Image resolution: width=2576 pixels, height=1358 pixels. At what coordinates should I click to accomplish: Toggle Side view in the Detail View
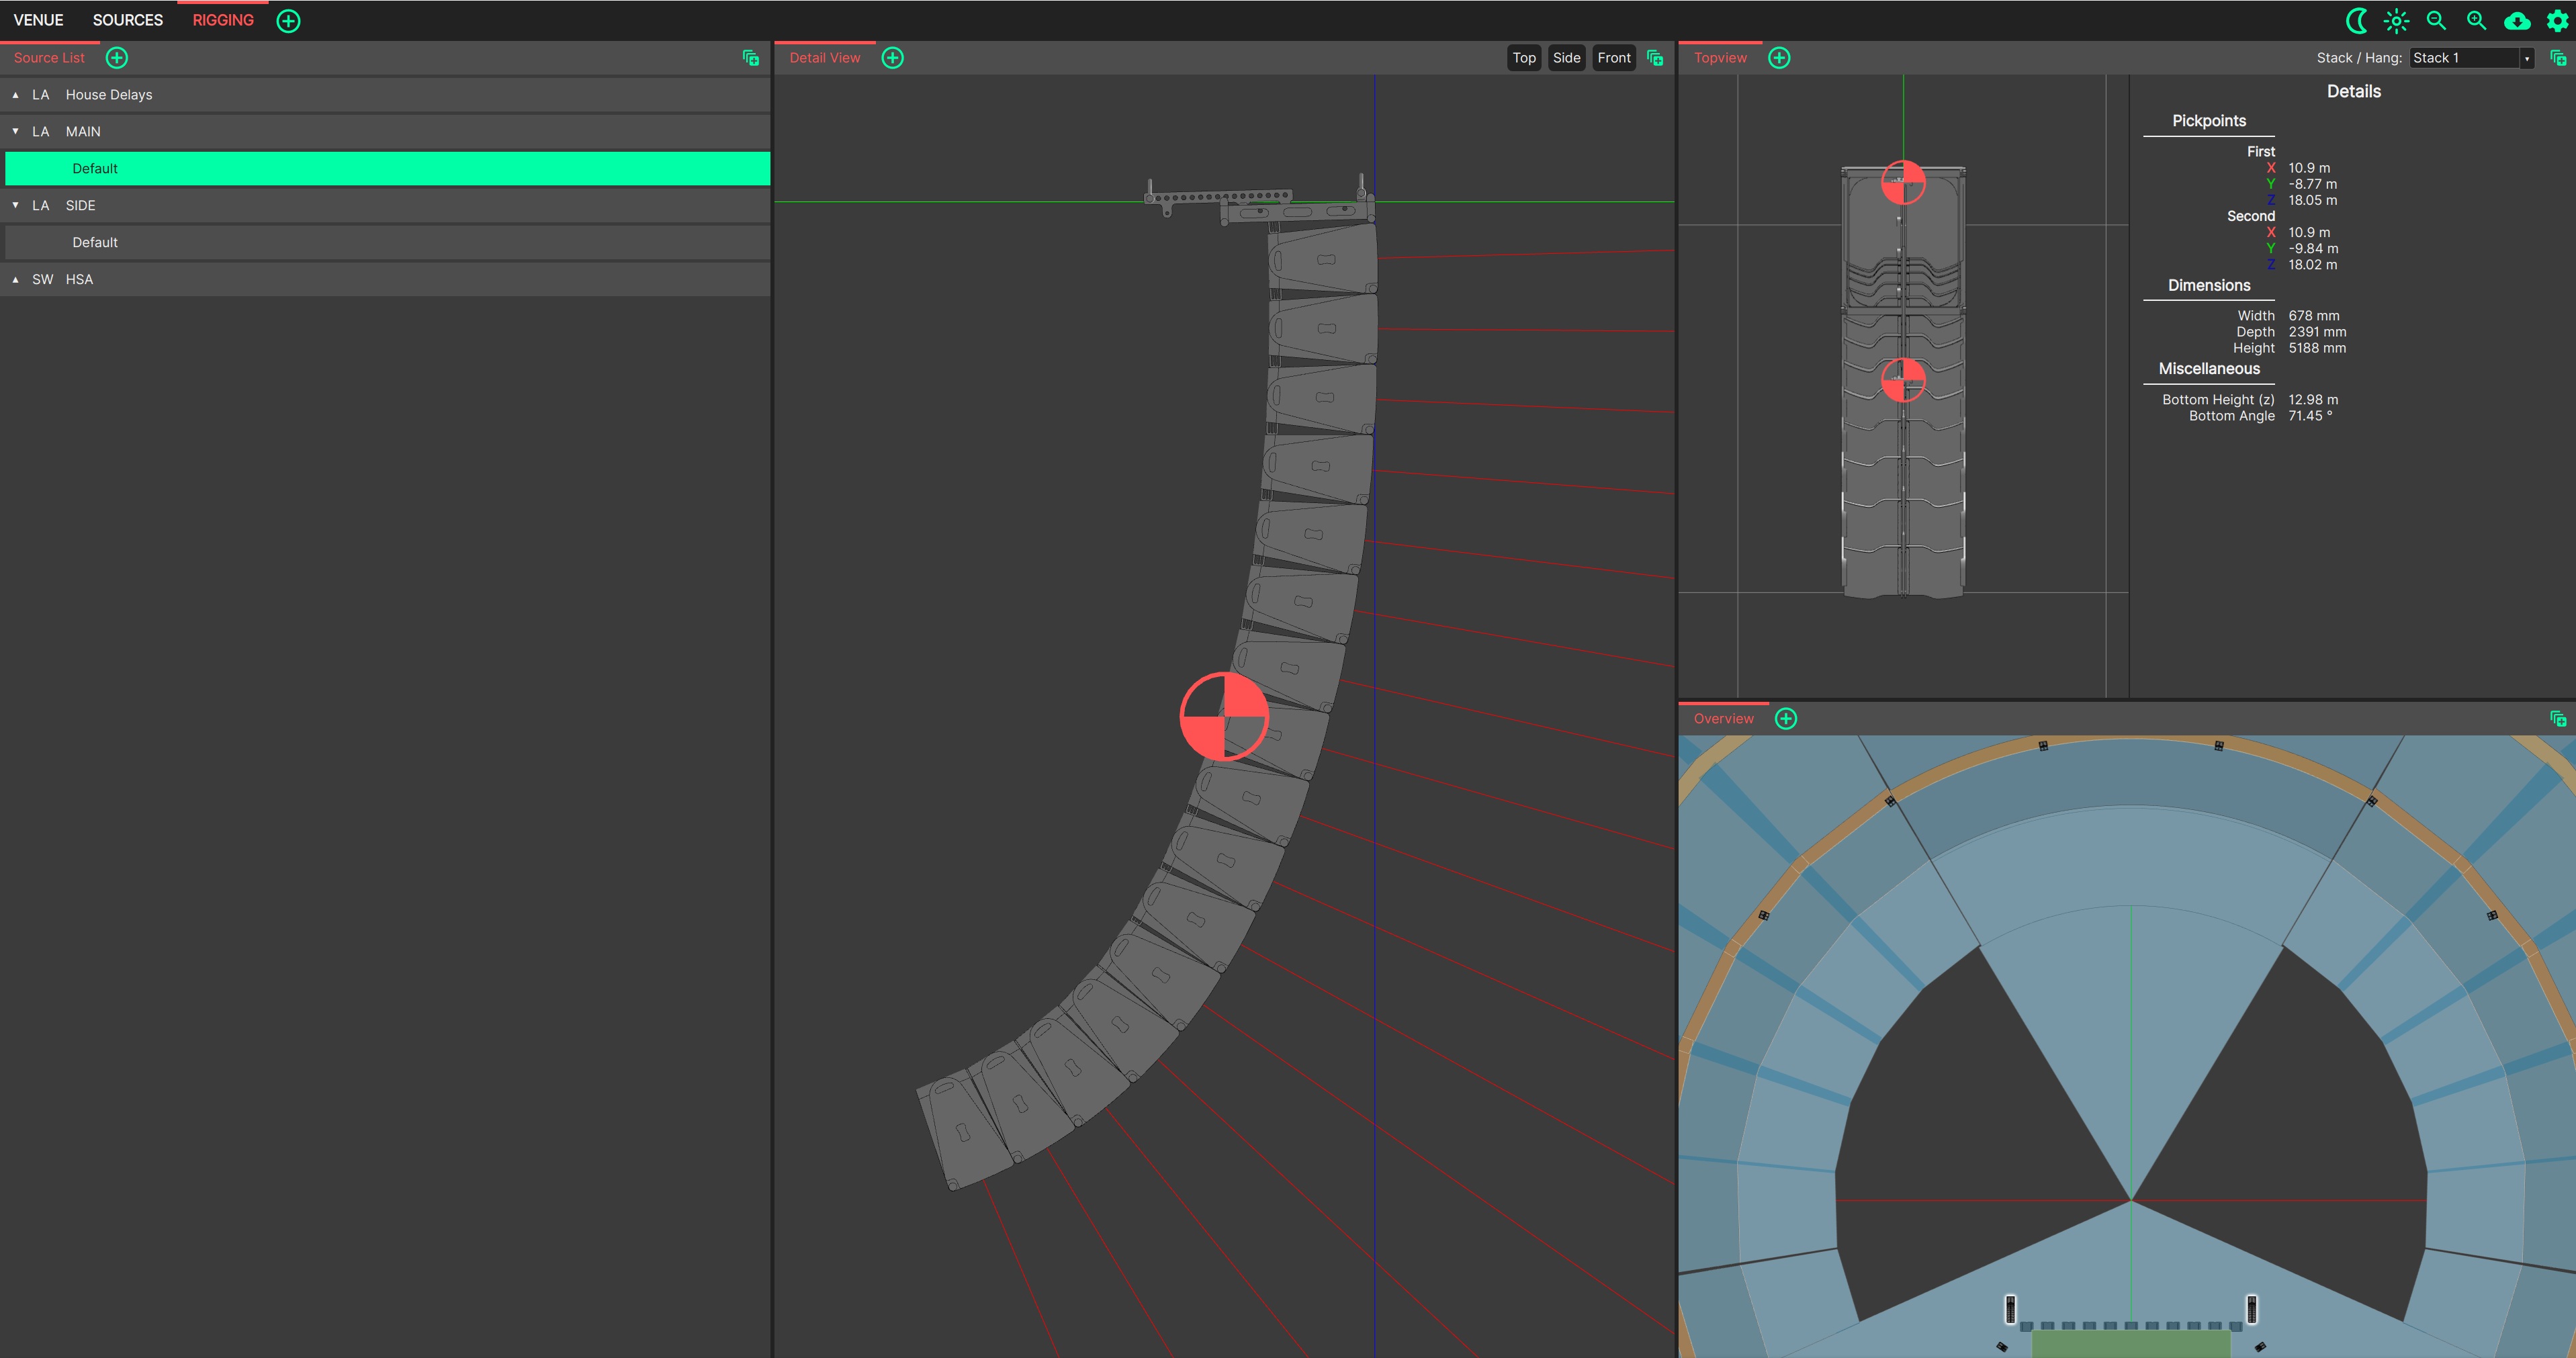[1566, 57]
